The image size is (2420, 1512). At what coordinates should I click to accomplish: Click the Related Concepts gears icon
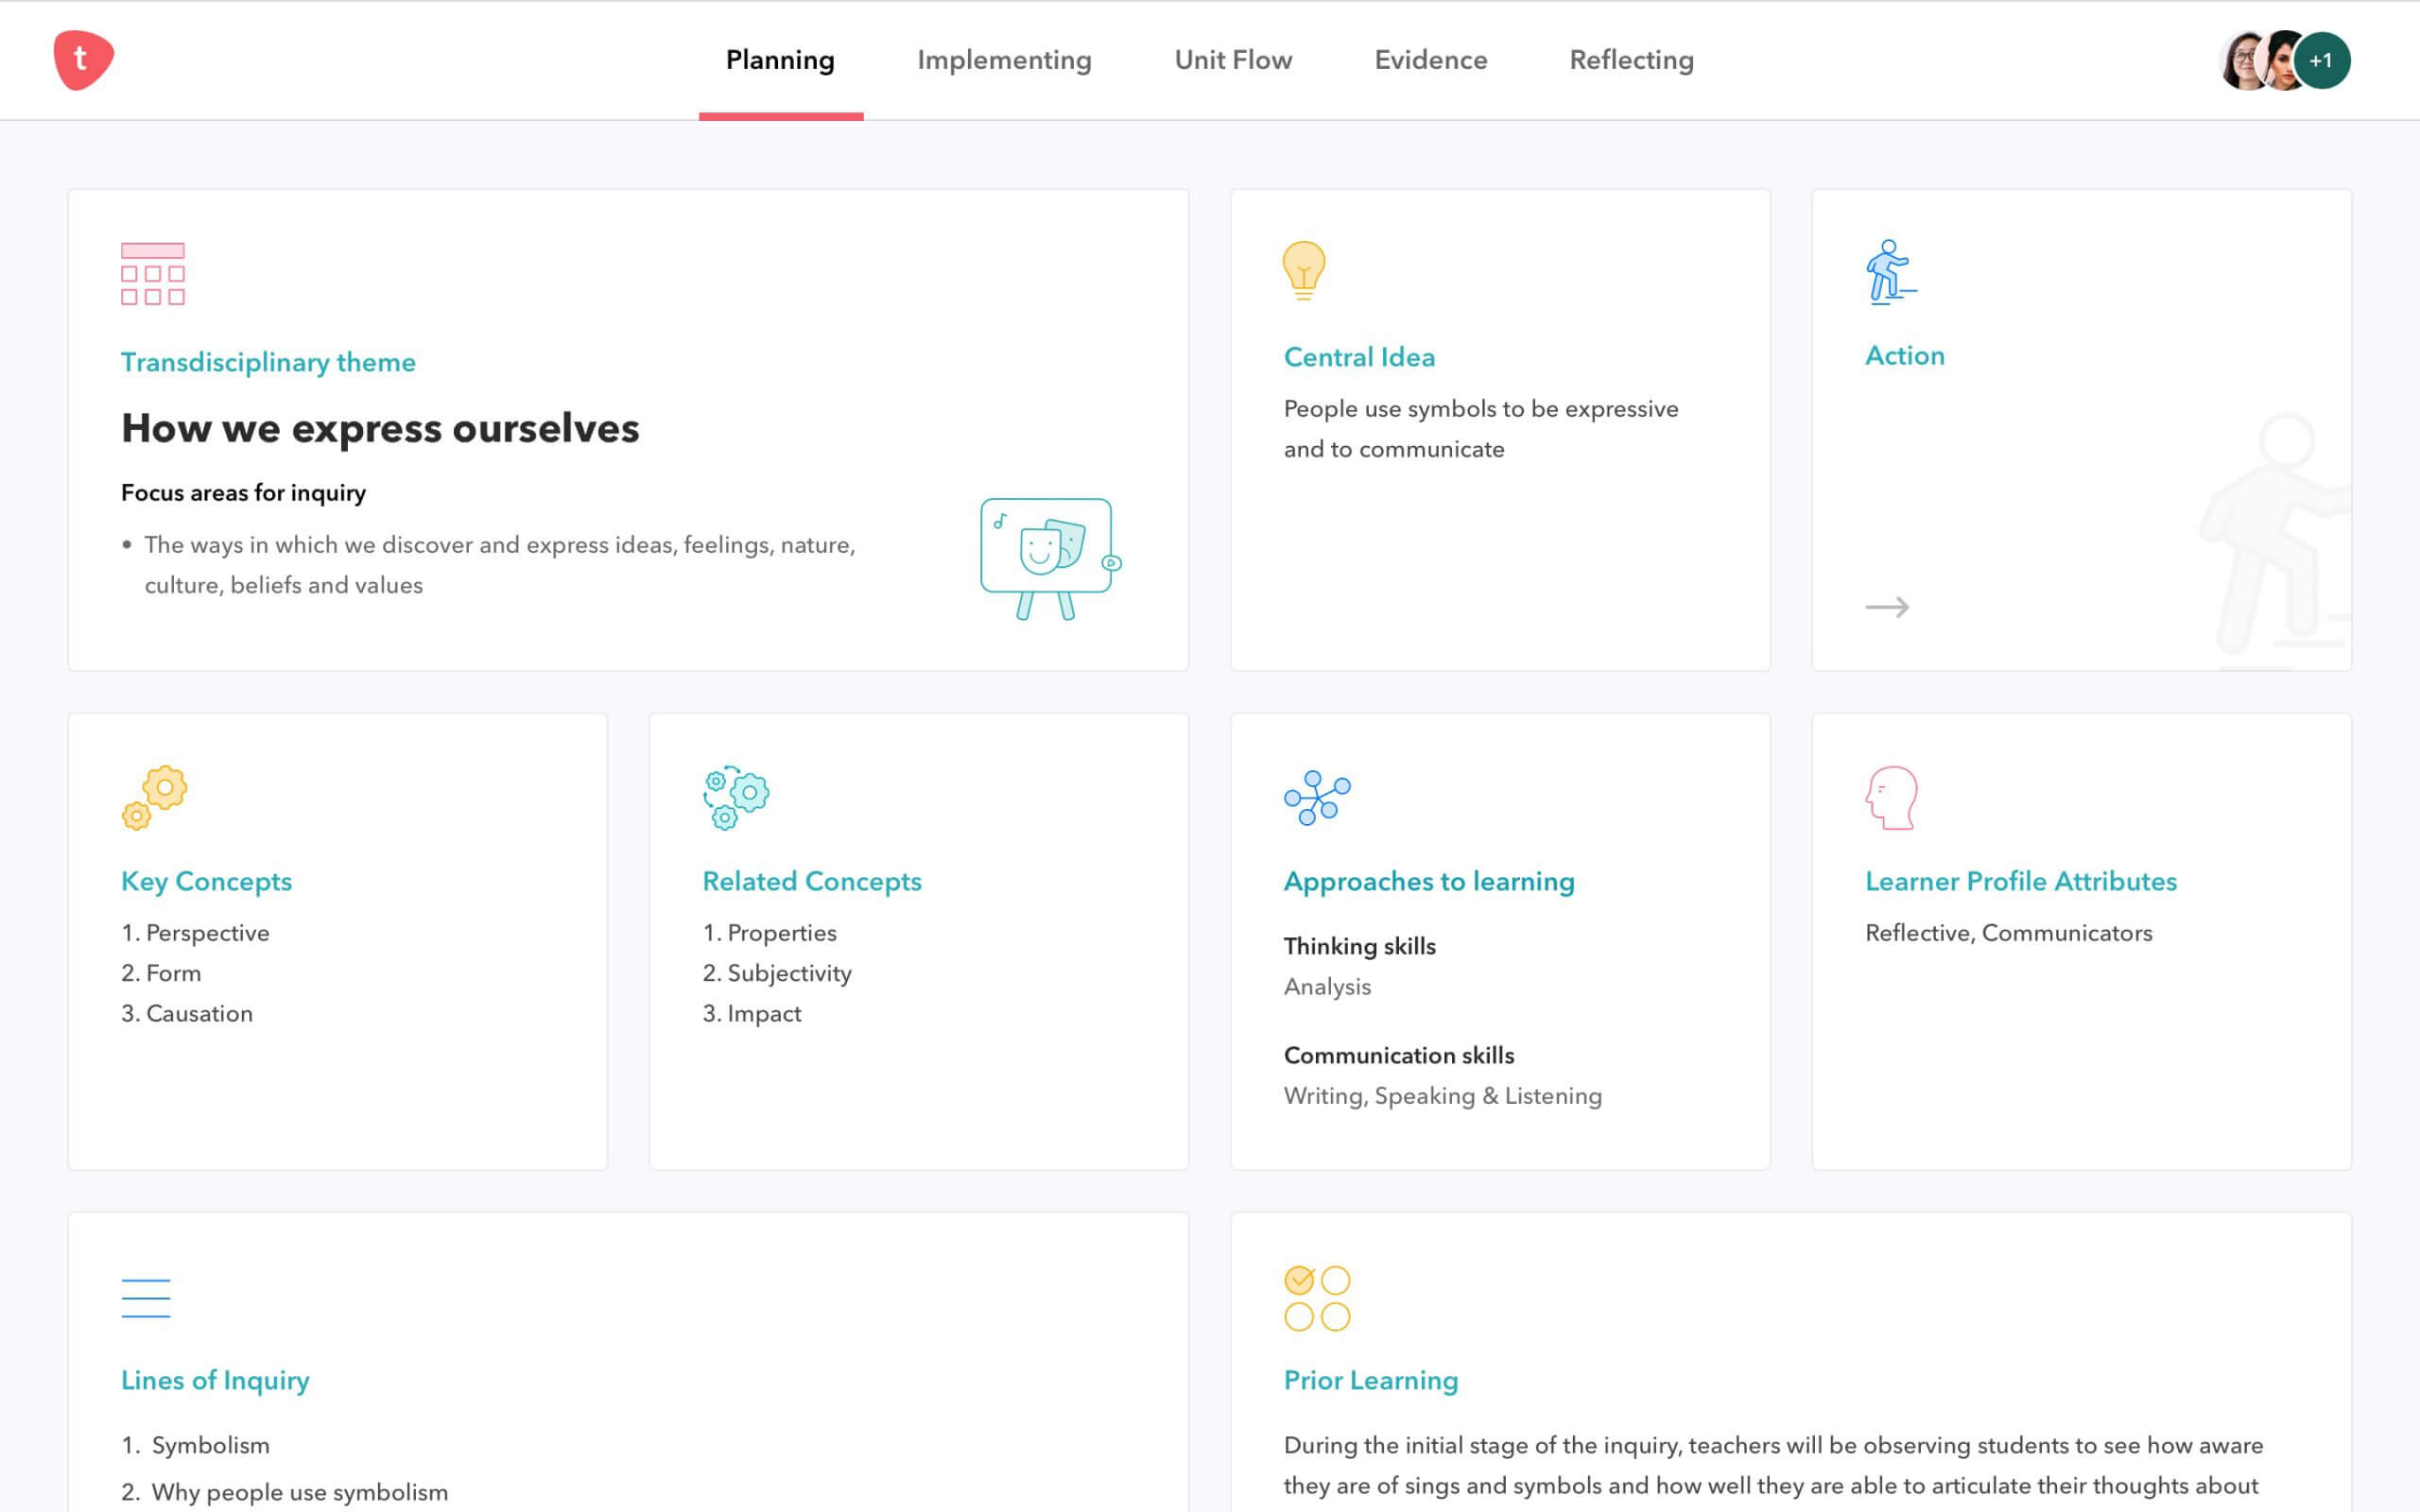point(736,797)
